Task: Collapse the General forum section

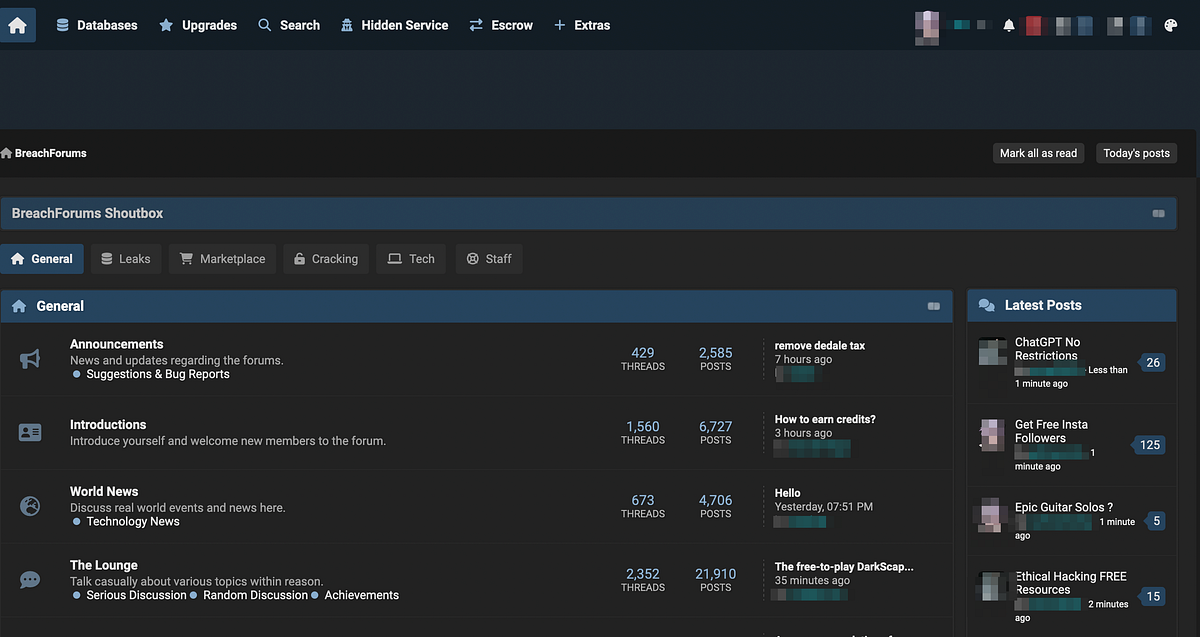Action: coord(934,306)
